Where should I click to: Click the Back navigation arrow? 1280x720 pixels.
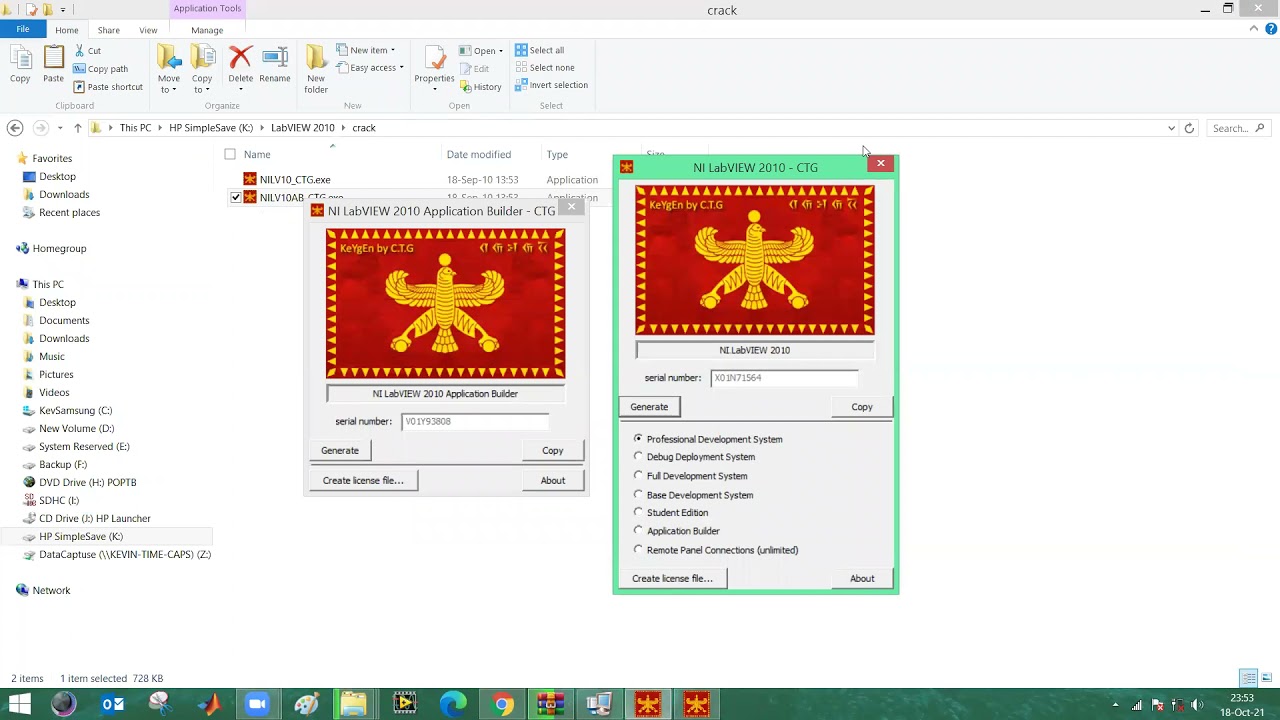click(x=14, y=128)
